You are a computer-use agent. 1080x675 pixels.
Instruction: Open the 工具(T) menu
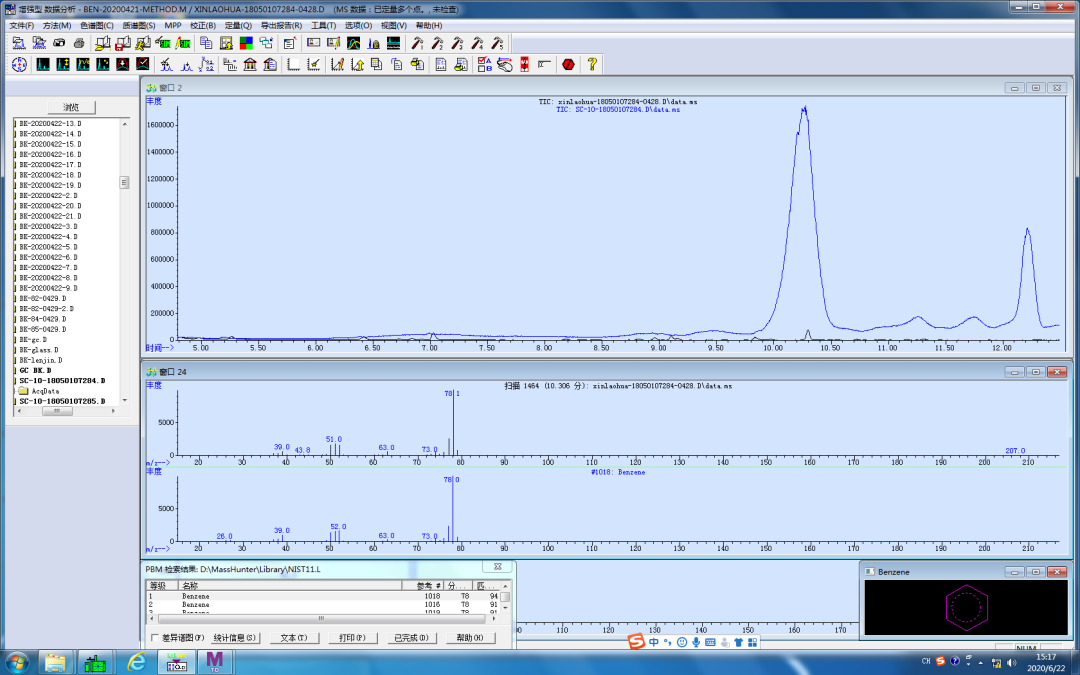pos(323,25)
